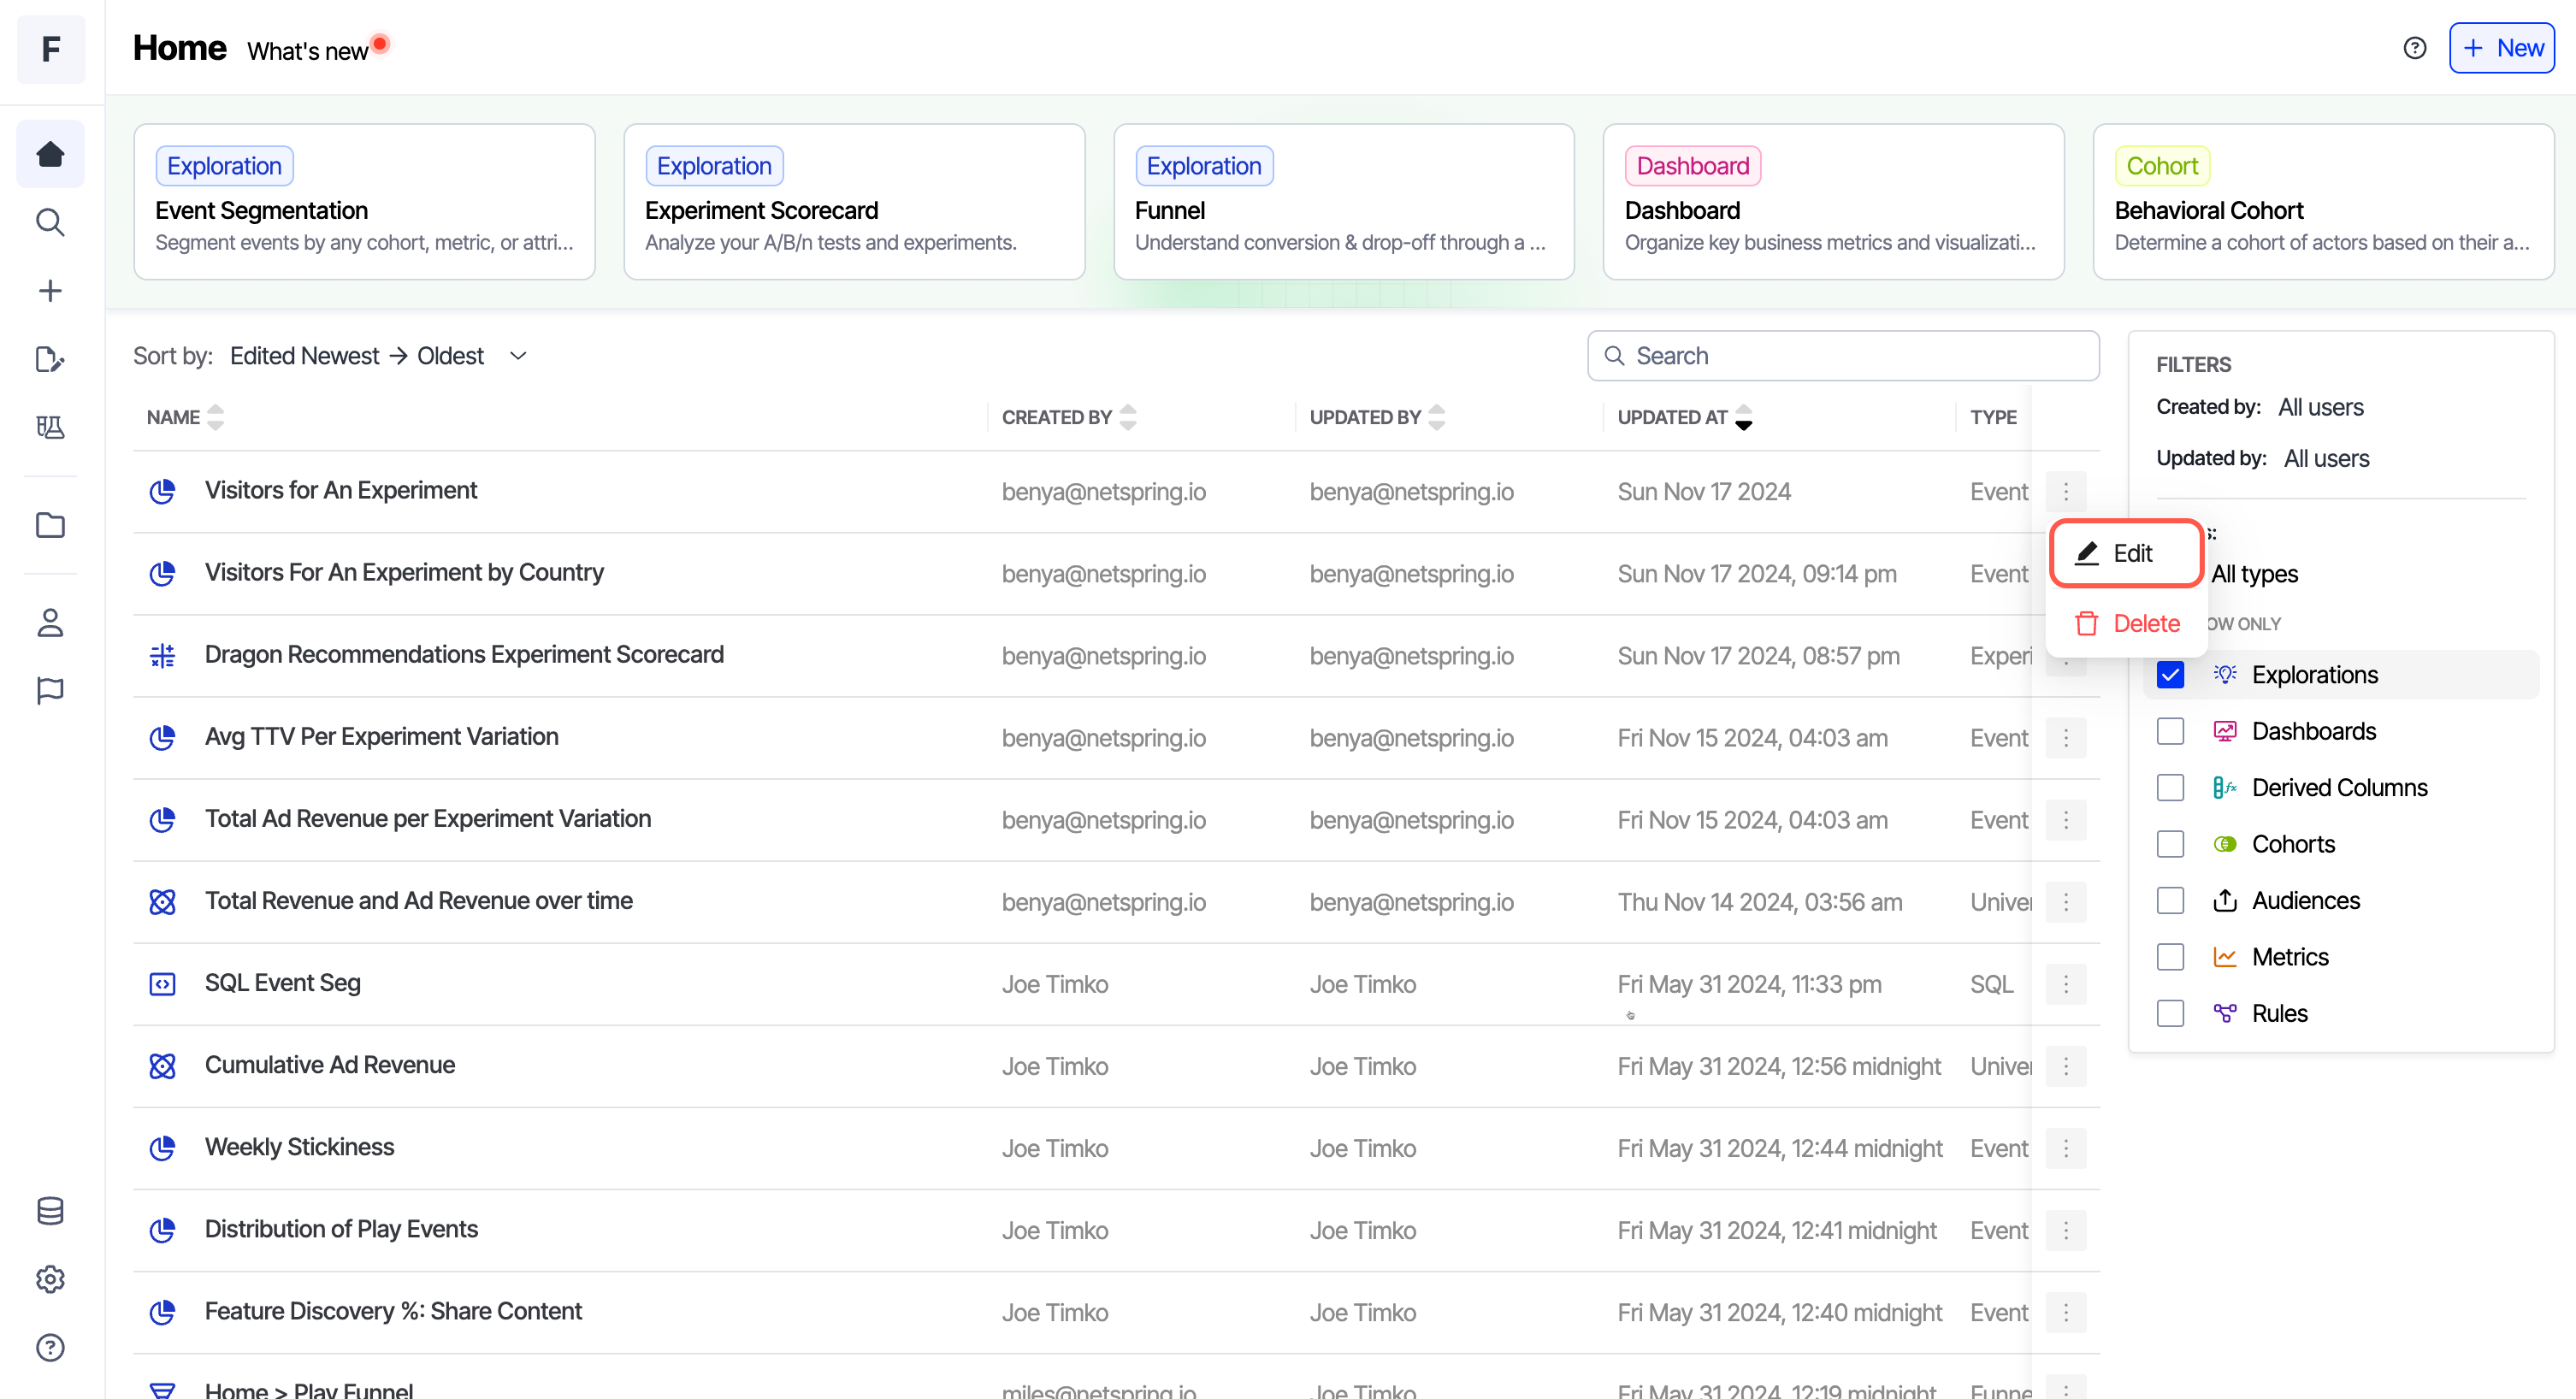Screen dimensions: 2576x1399
Task: Sort table by UPDATED AT column
Action: pyautogui.click(x=1685, y=417)
